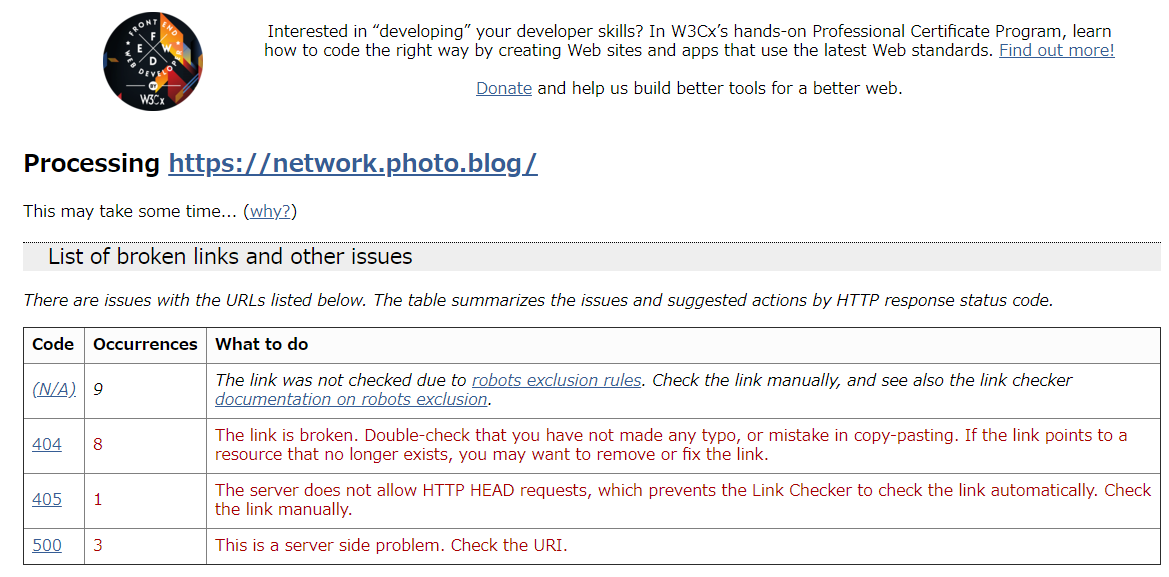The image size is (1169, 577).
Task: Open the network.photo.blog URL in heading
Action: click(353, 164)
